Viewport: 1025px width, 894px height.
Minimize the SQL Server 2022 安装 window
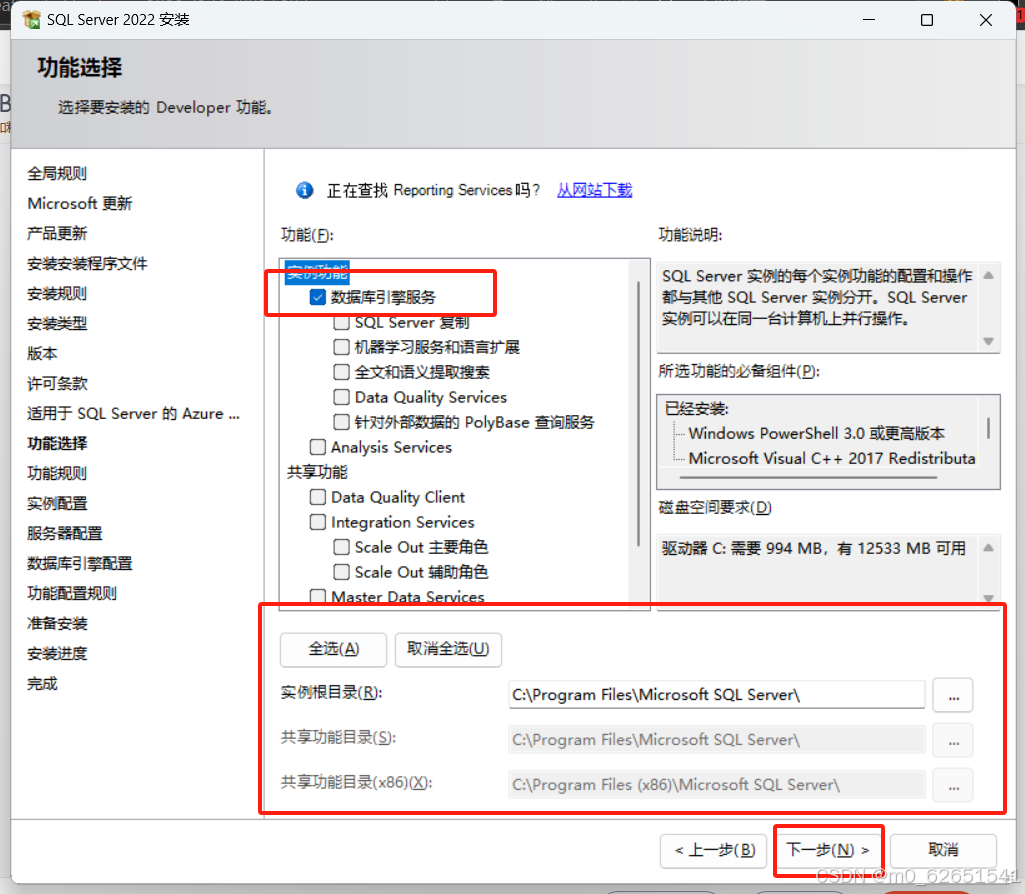pyautogui.click(x=869, y=20)
